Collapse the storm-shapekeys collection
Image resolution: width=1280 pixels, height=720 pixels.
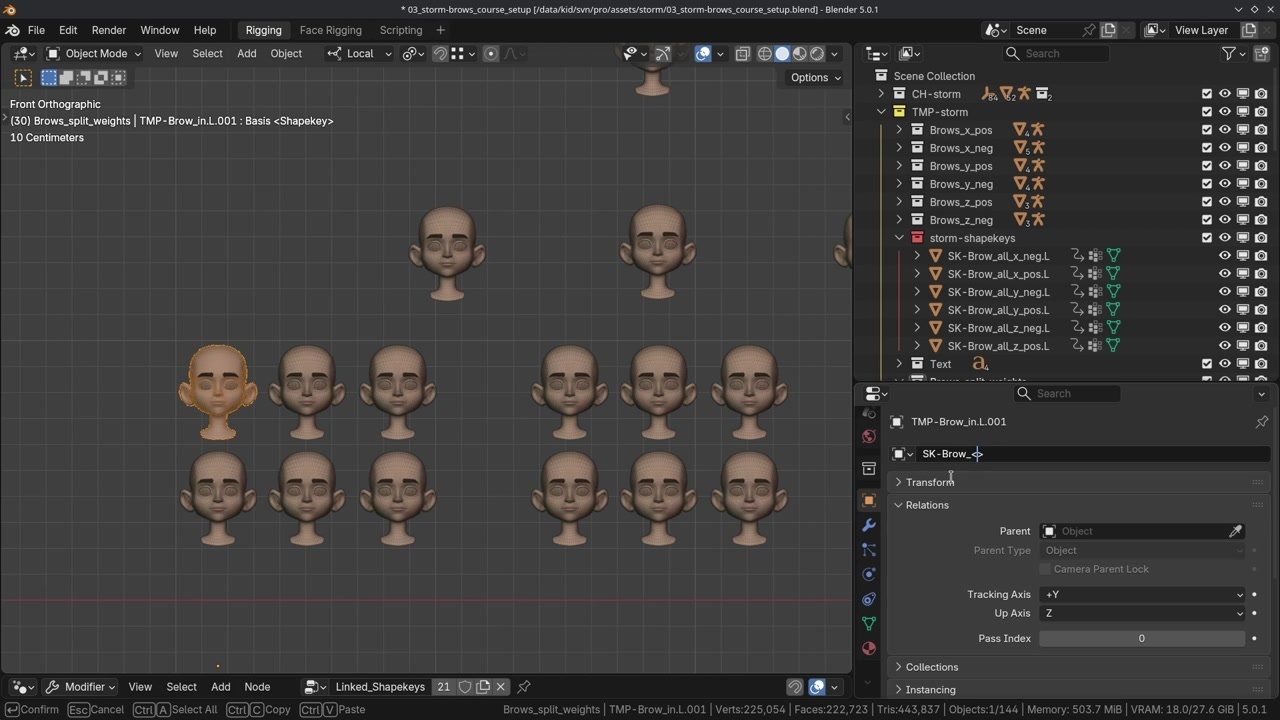tap(899, 238)
